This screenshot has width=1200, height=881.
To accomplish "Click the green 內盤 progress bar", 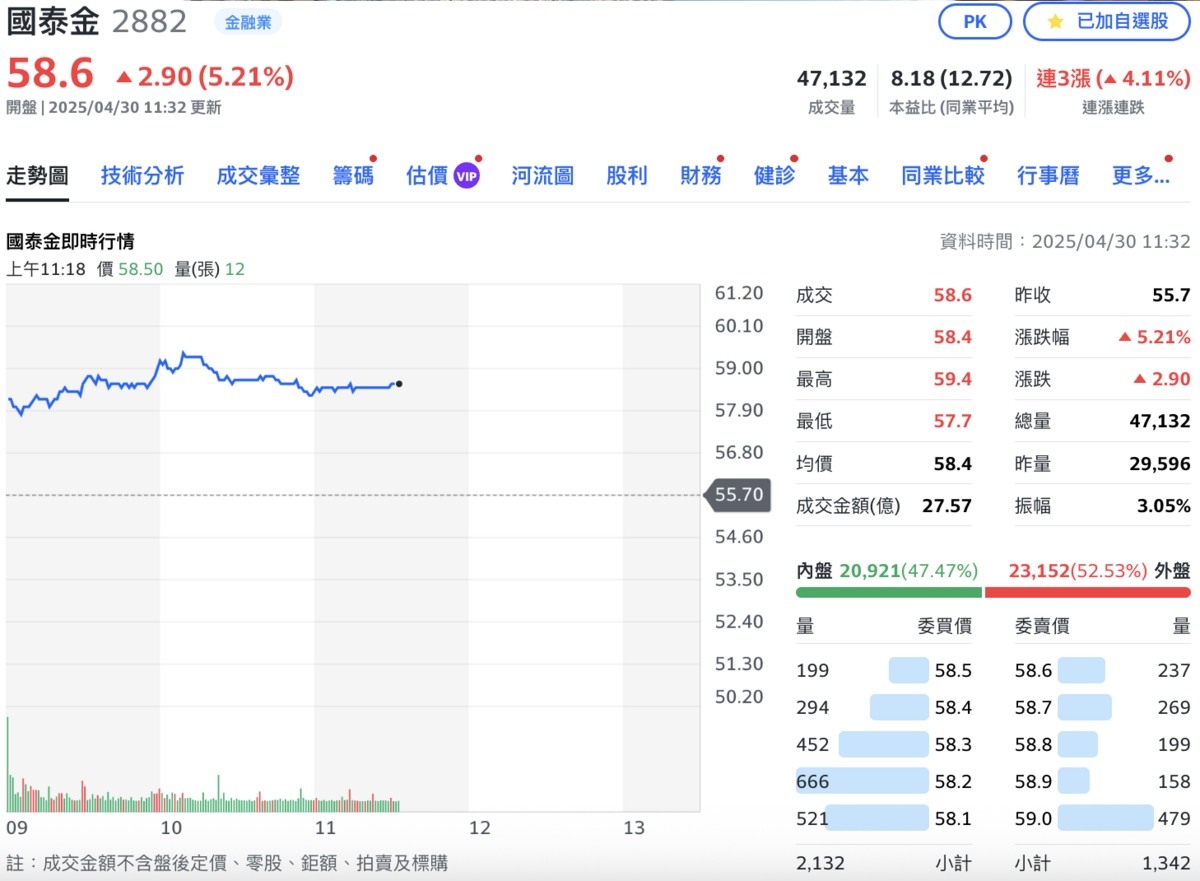I will click(x=889, y=592).
